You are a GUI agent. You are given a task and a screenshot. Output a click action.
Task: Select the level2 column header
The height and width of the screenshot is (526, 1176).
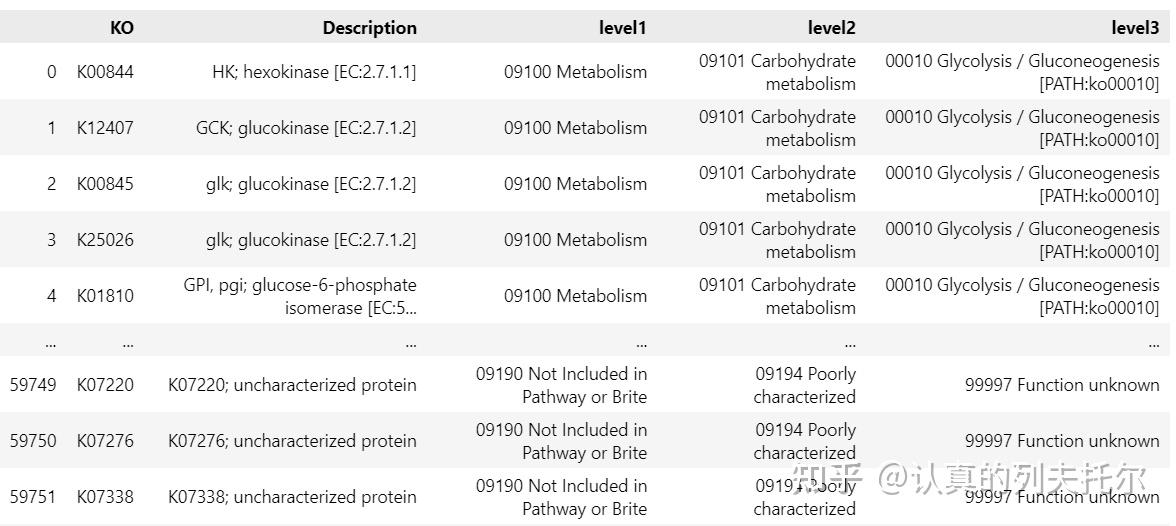click(831, 28)
